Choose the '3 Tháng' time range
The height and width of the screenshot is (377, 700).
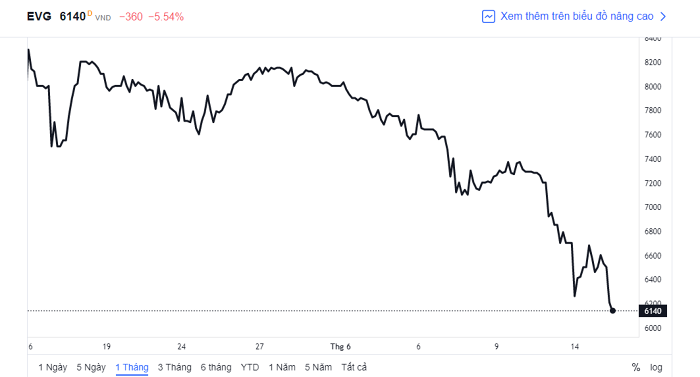175,367
